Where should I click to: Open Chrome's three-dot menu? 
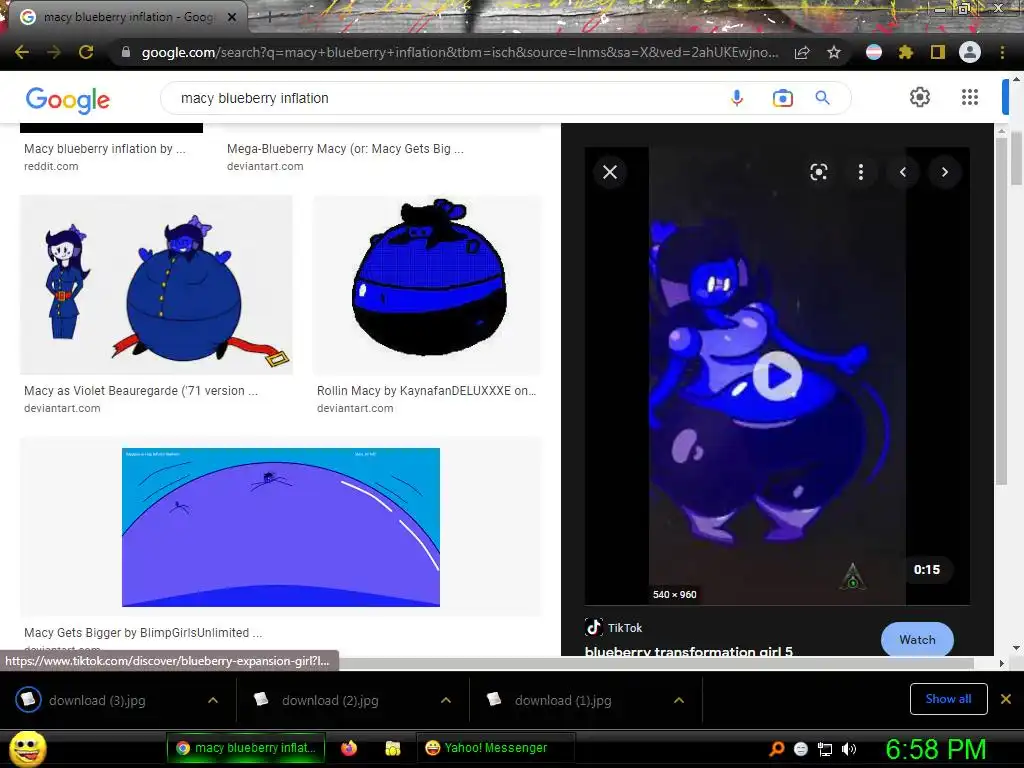(x=1002, y=52)
